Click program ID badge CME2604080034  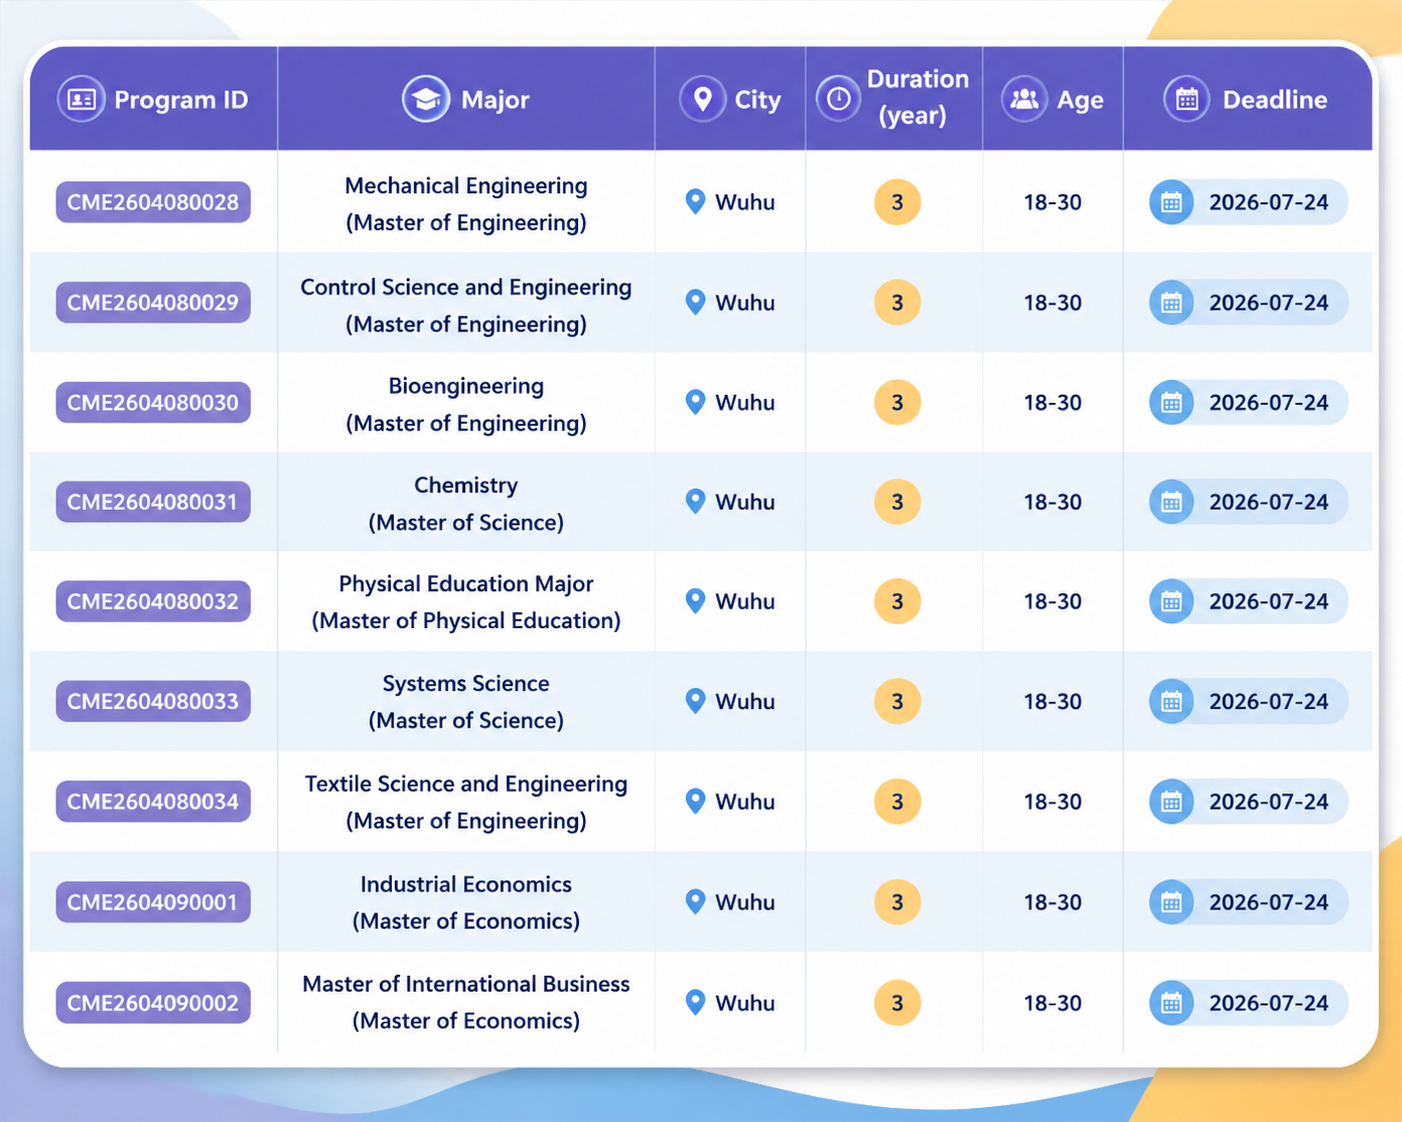coord(153,801)
